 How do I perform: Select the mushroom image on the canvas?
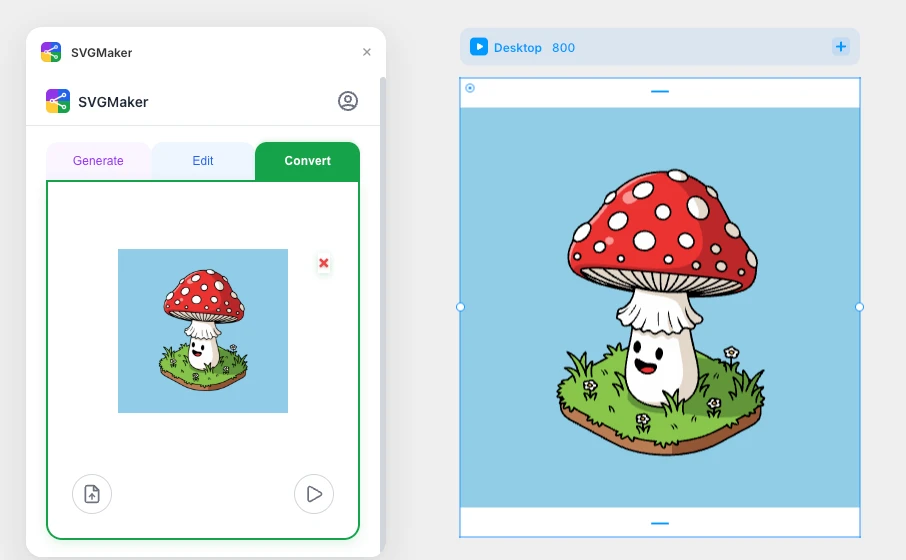[x=660, y=307]
